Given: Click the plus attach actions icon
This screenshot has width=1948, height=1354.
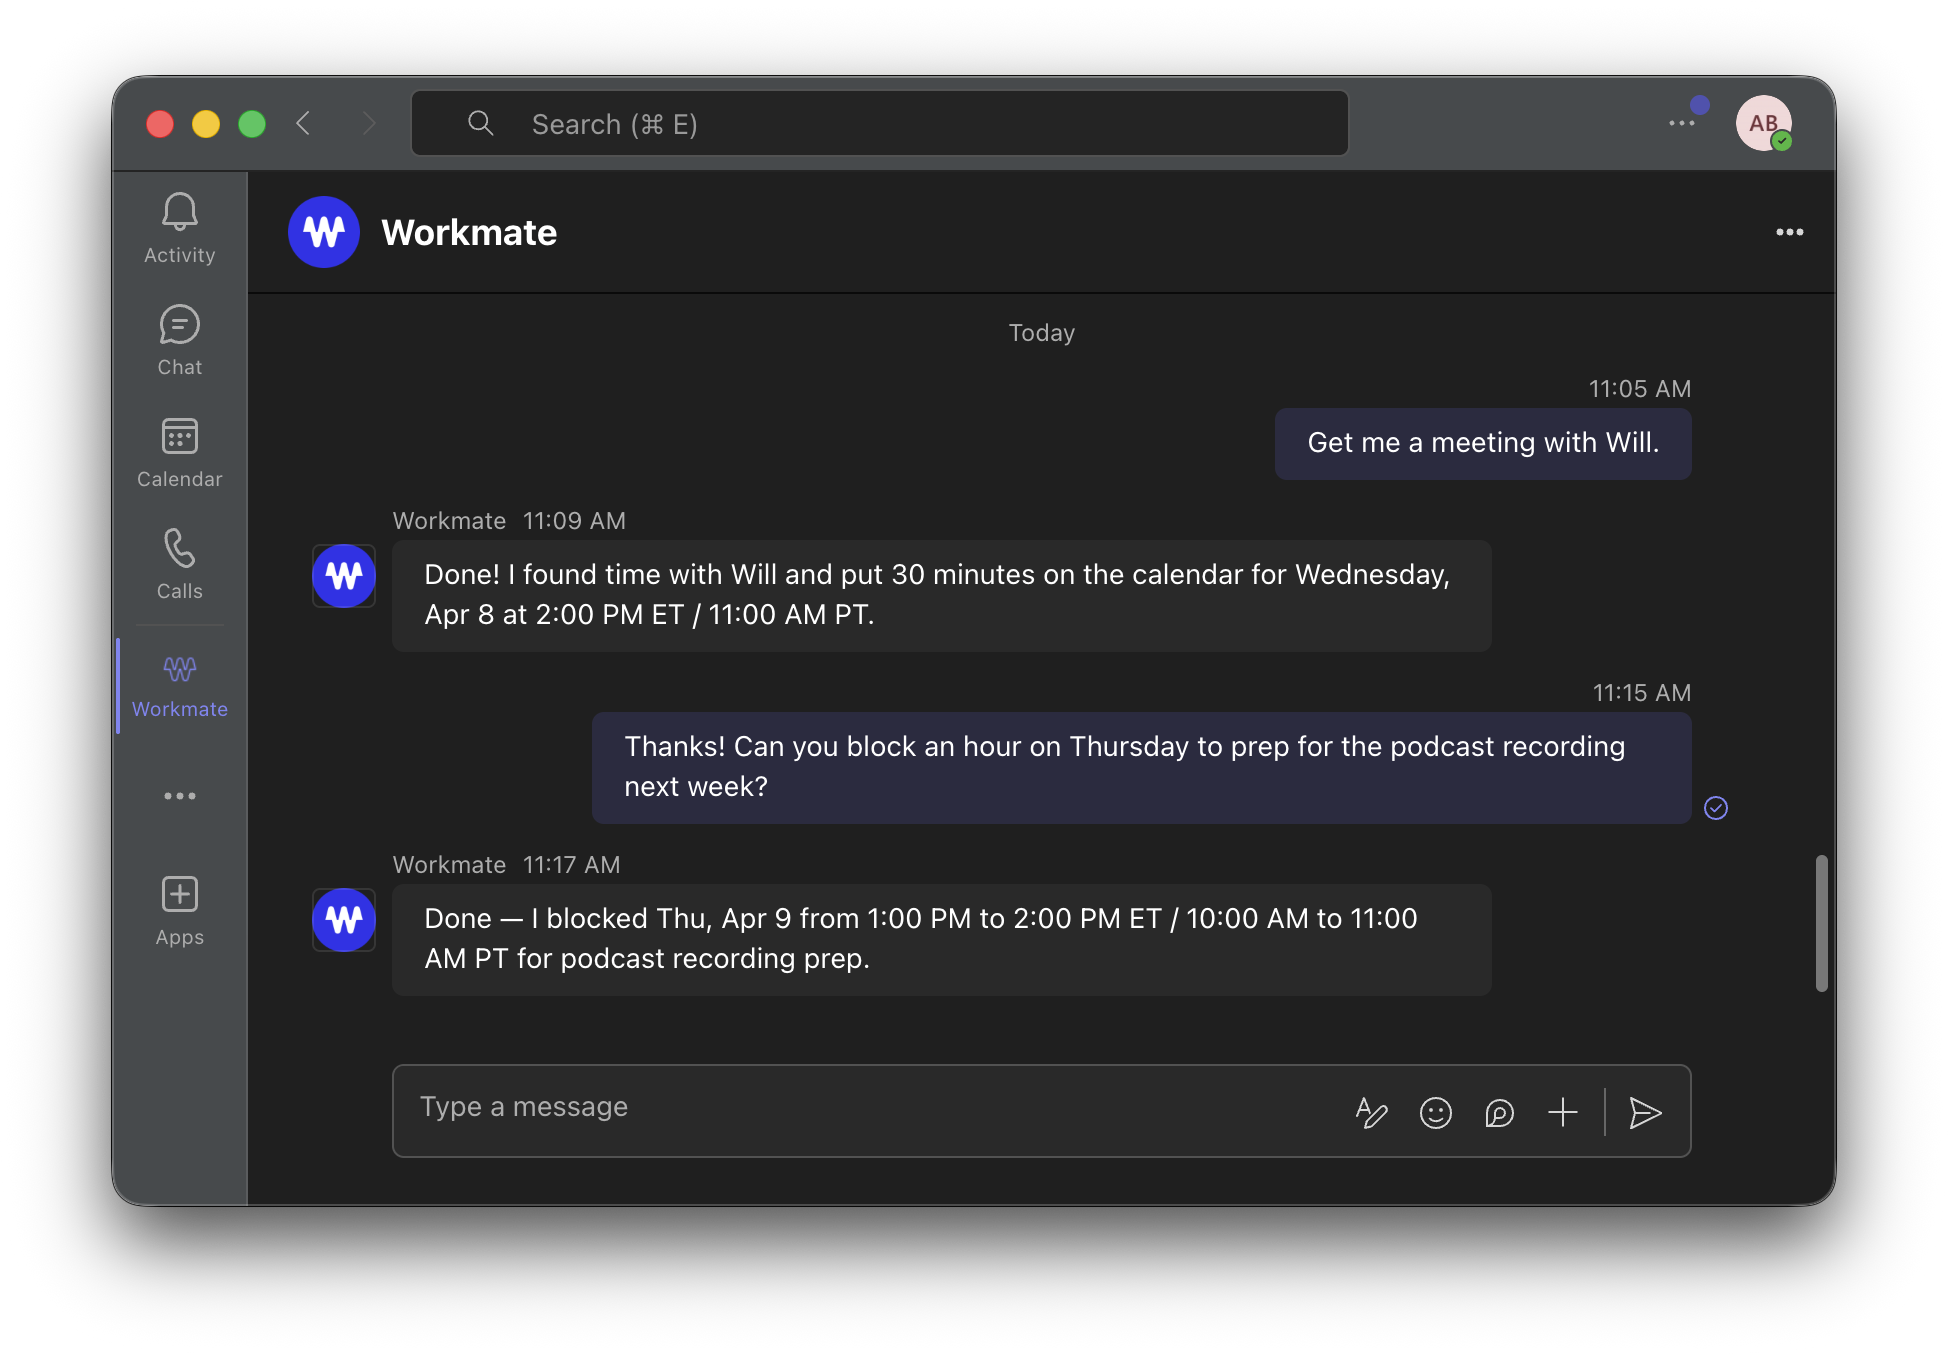Looking at the screenshot, I should (1562, 1112).
